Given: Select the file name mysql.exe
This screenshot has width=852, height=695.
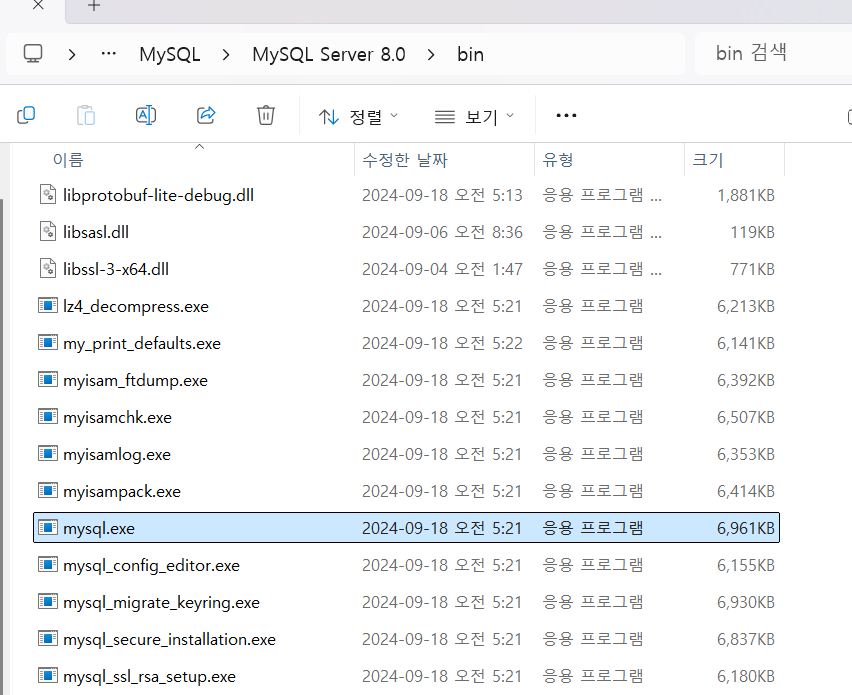Looking at the screenshot, I should pyautogui.click(x=99, y=528).
